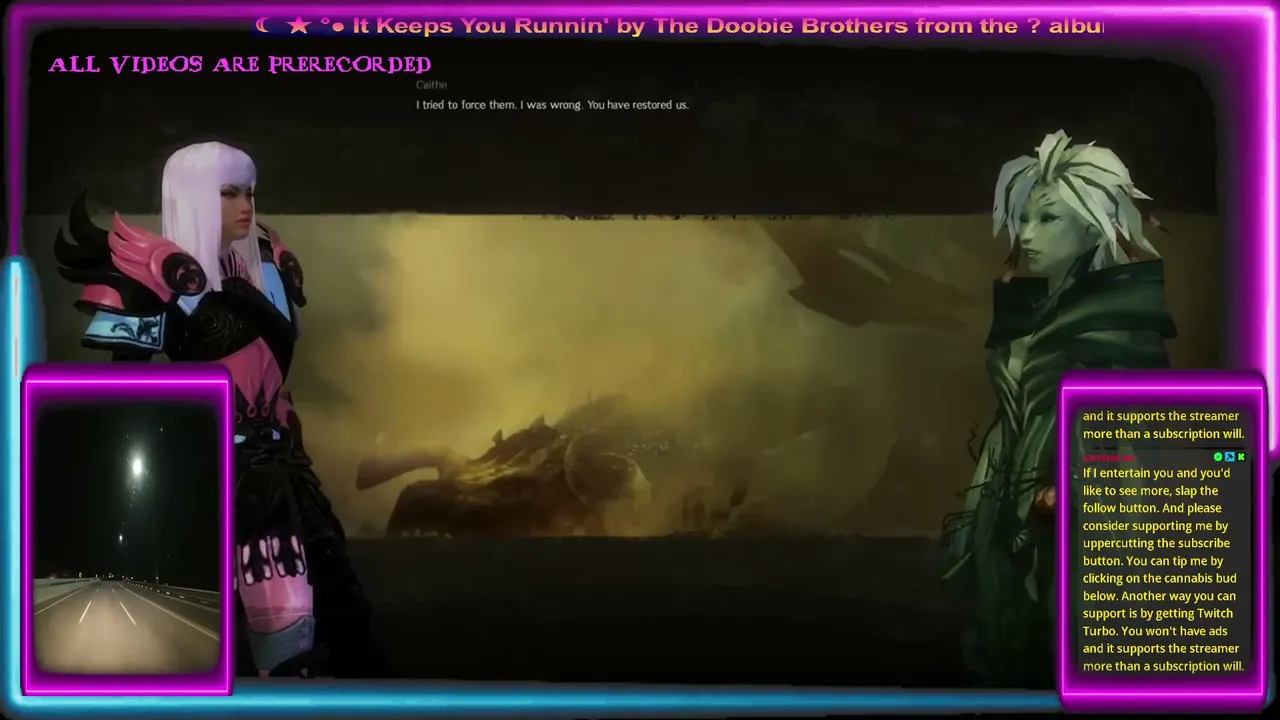This screenshot has width=1280, height=720.
Task: Click the "ALL VIDEOS ARE PRERECORDED" banner text
Action: 240,65
